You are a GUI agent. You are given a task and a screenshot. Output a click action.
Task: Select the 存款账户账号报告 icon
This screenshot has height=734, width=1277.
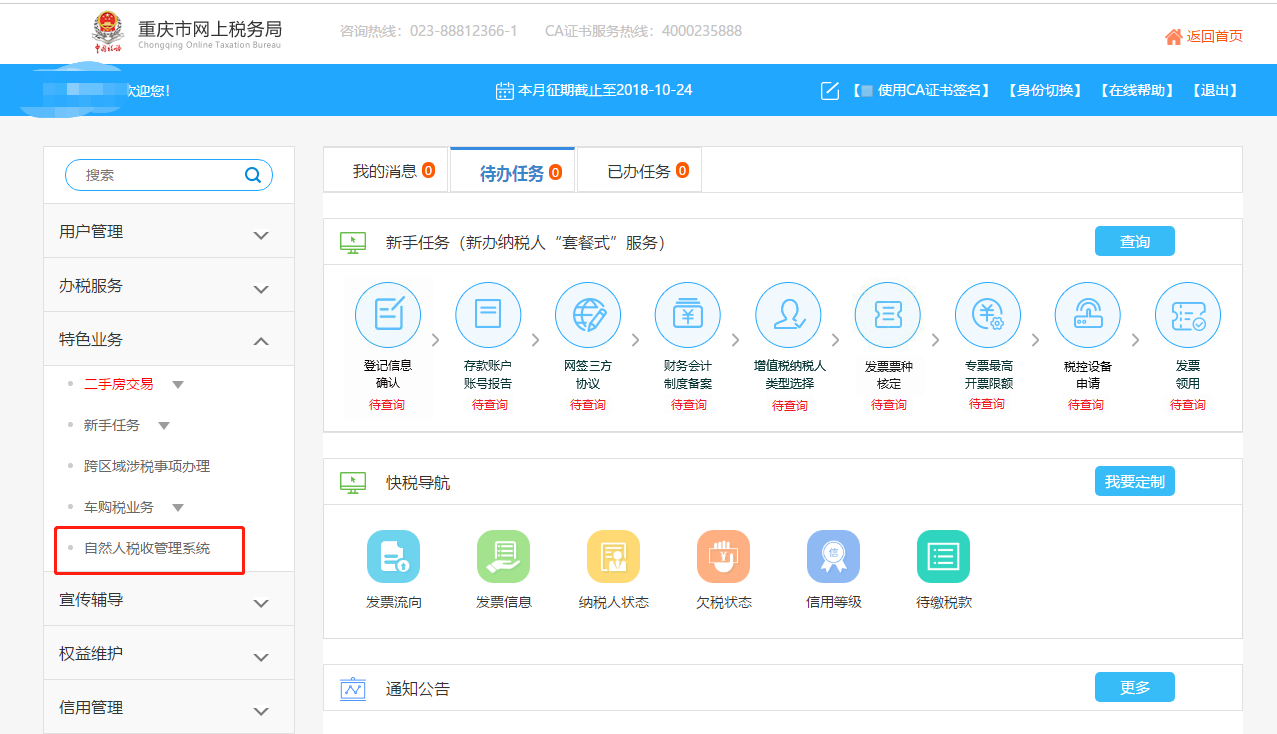pyautogui.click(x=488, y=314)
